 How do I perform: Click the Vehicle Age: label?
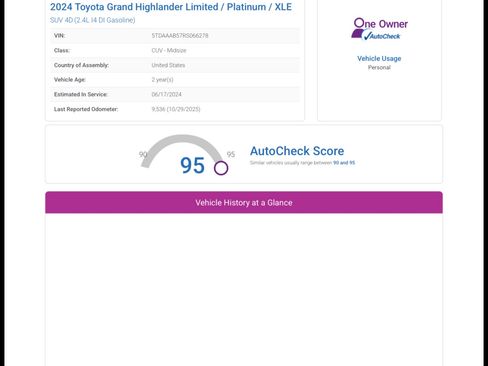(x=70, y=80)
